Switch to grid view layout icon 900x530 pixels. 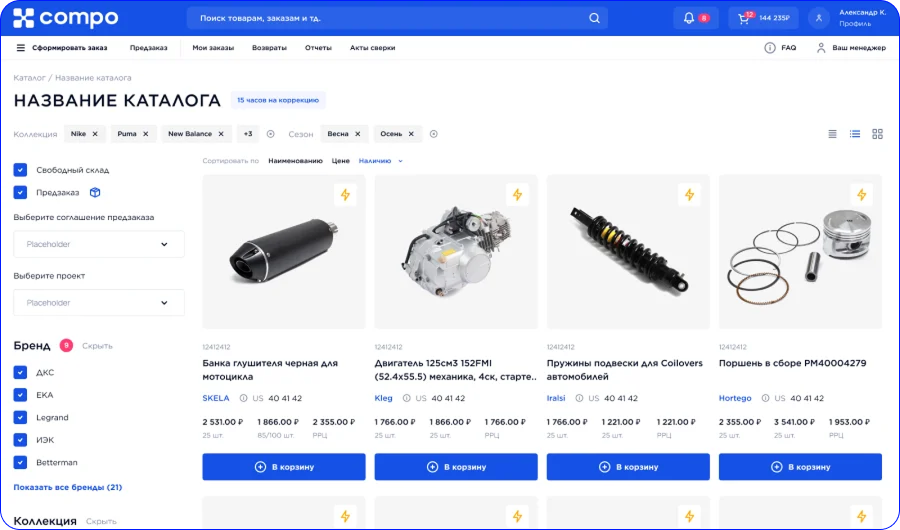pos(877,134)
